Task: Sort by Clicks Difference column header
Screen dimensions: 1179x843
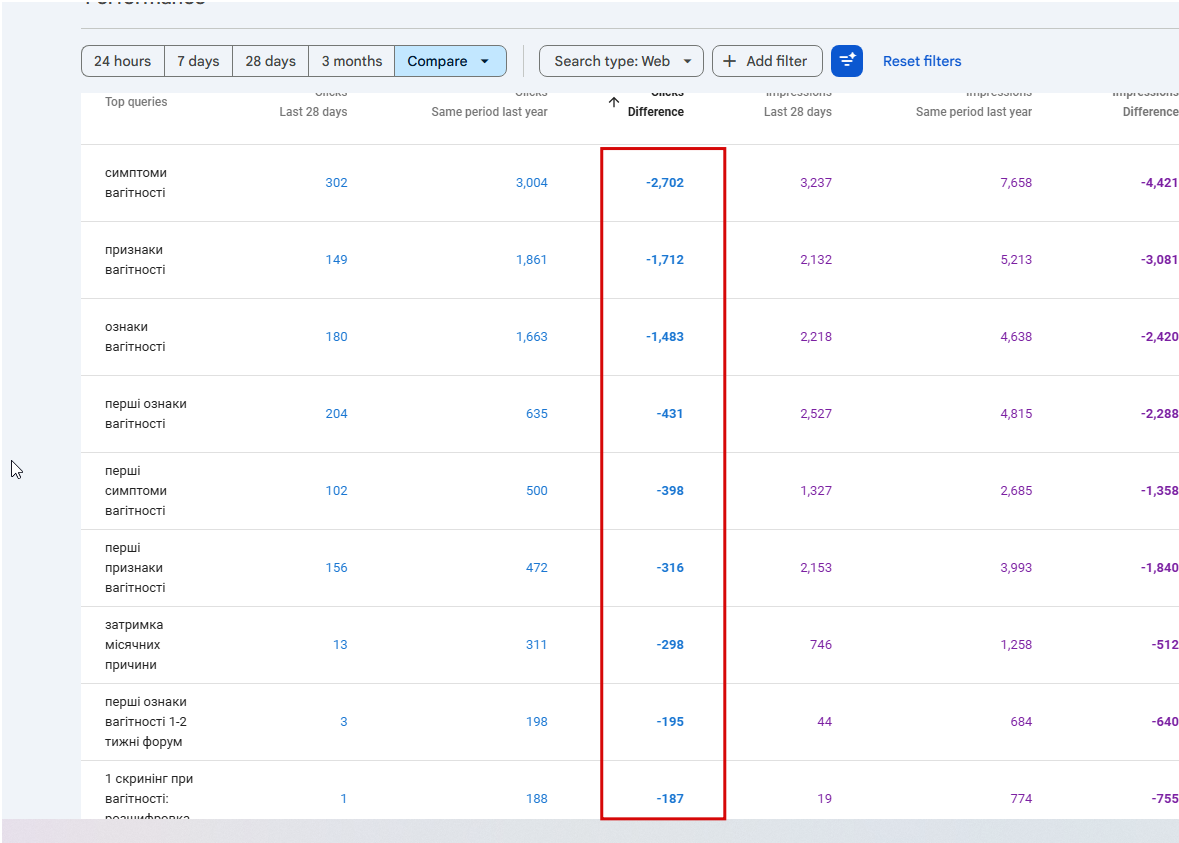Action: tap(656, 104)
